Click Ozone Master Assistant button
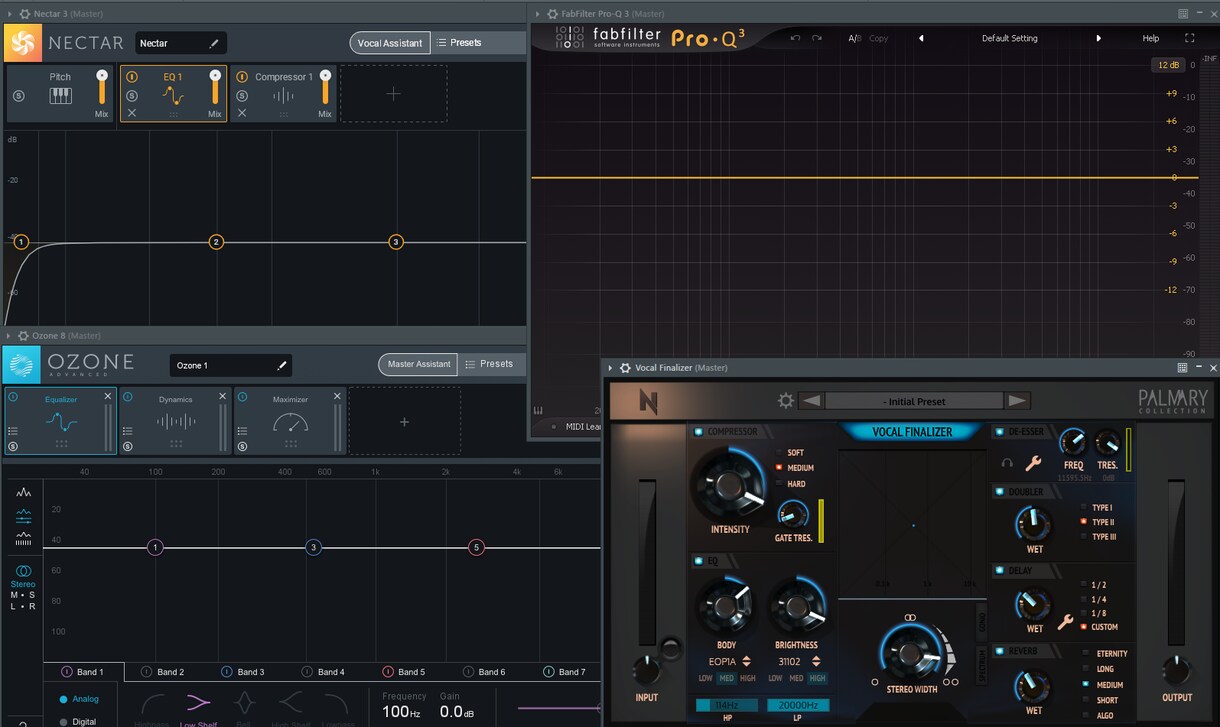 pyautogui.click(x=419, y=364)
